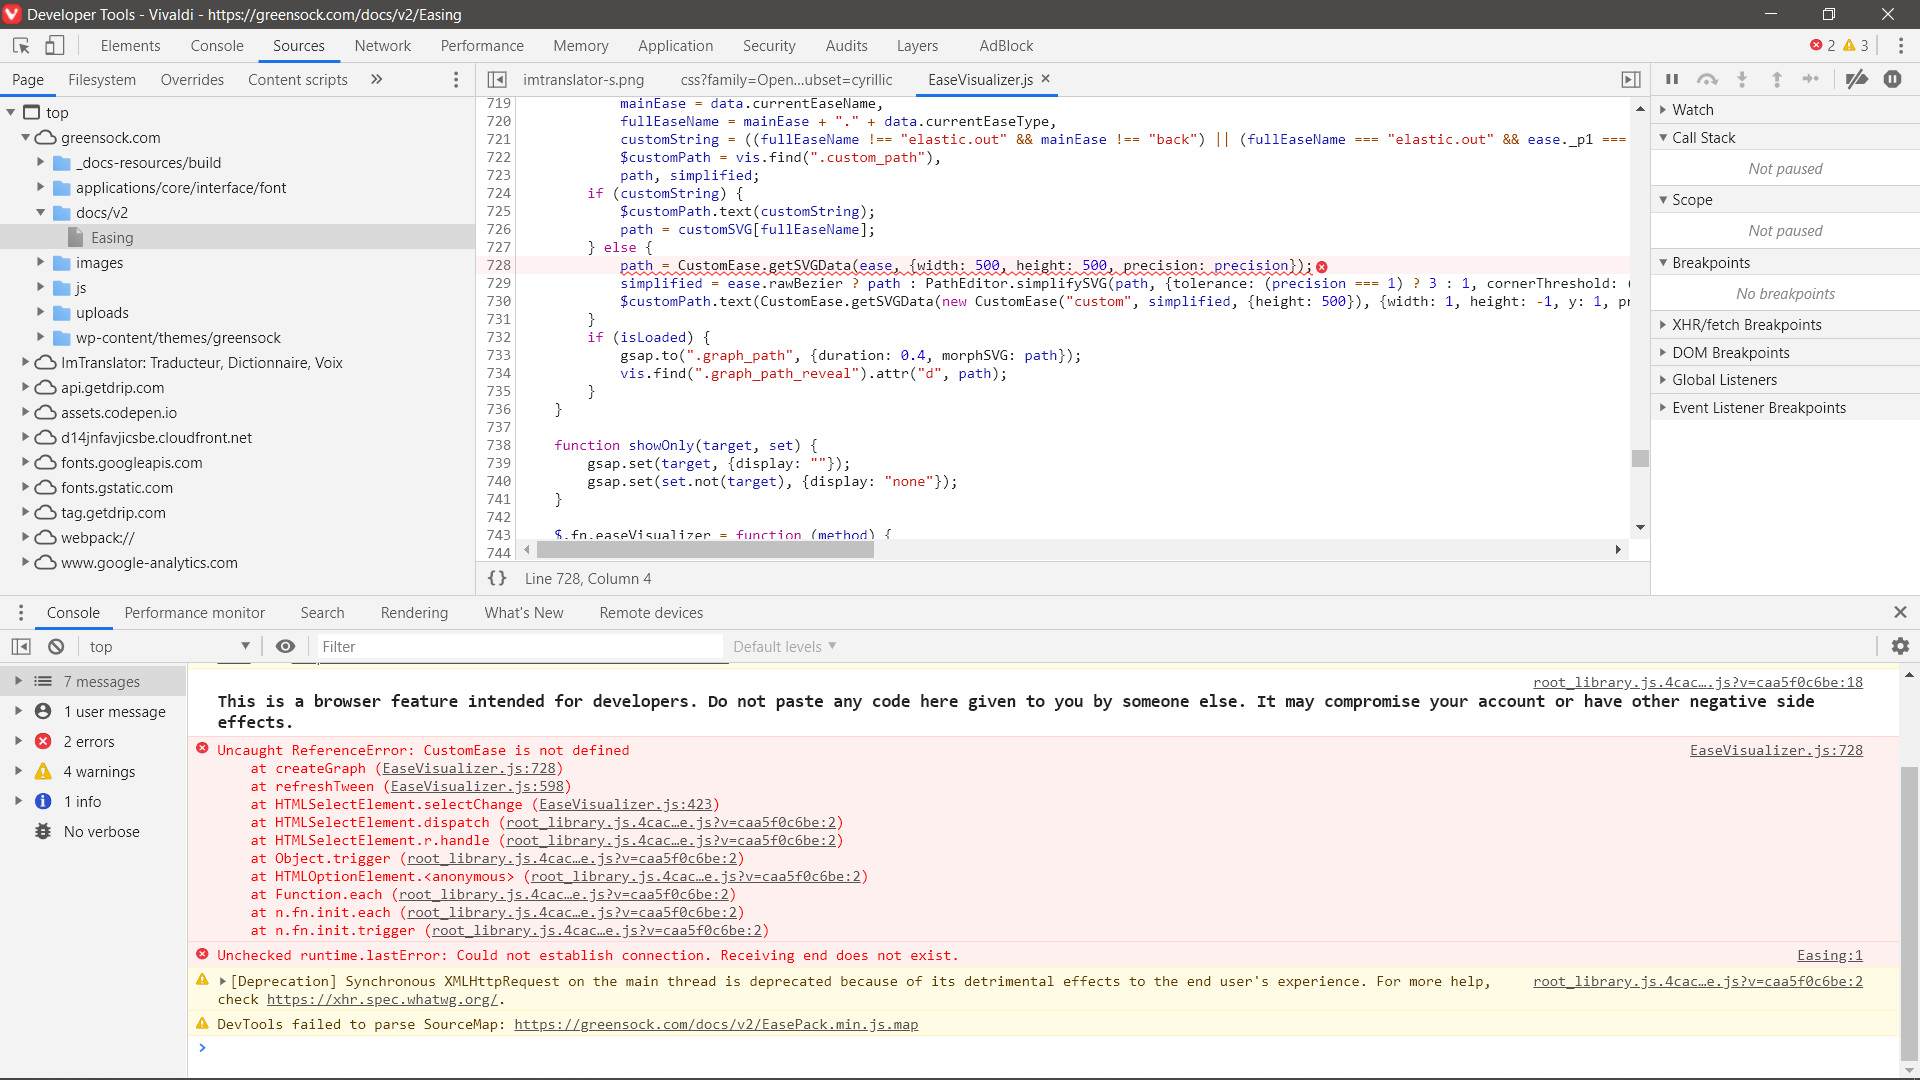This screenshot has width=1920, height=1080.
Task: Toggle live expression eye icon
Action: (285, 646)
